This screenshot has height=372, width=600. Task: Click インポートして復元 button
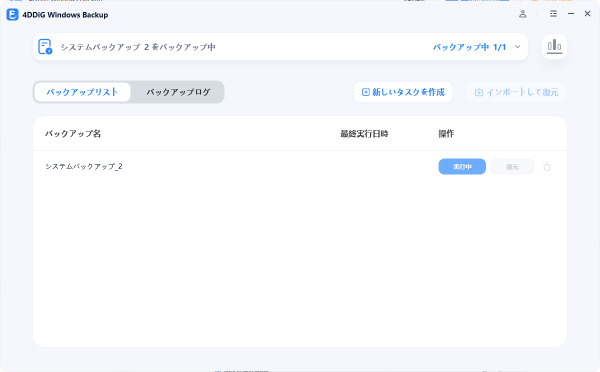coord(516,92)
